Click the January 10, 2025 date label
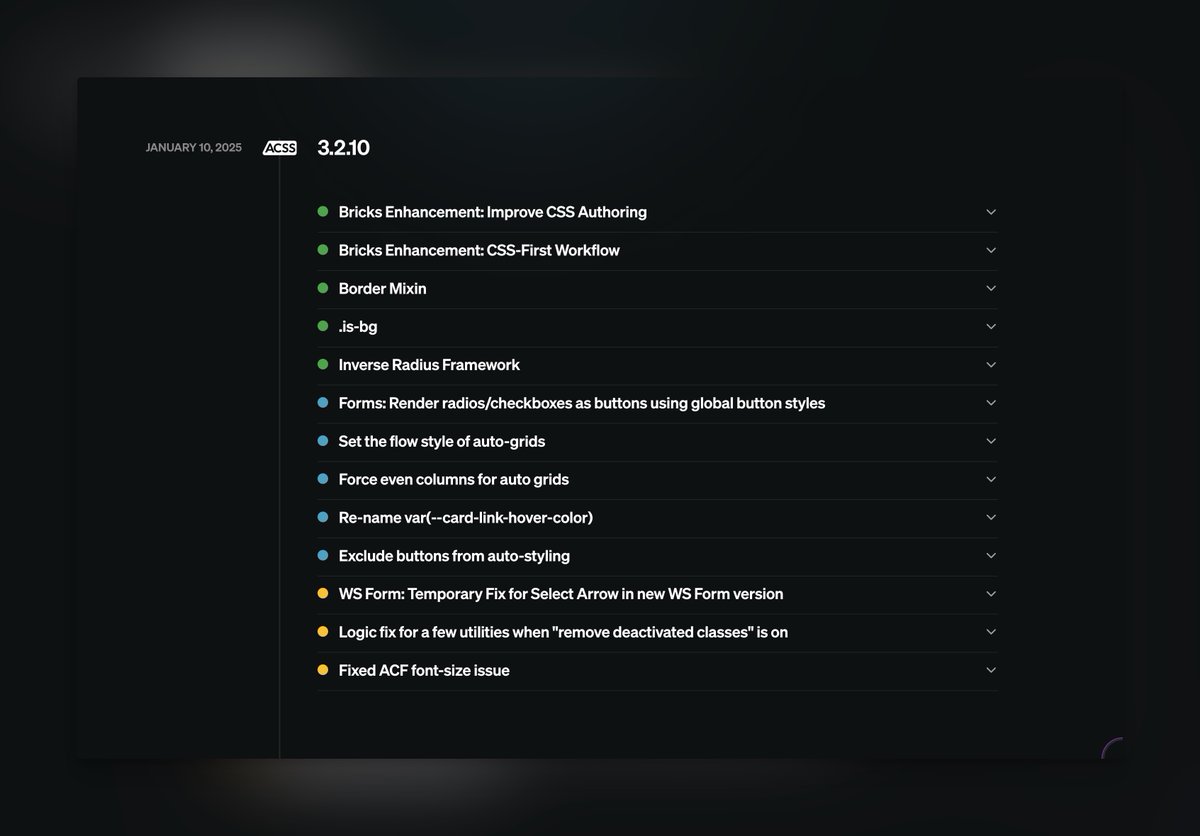The height and width of the screenshot is (836, 1200). point(194,148)
